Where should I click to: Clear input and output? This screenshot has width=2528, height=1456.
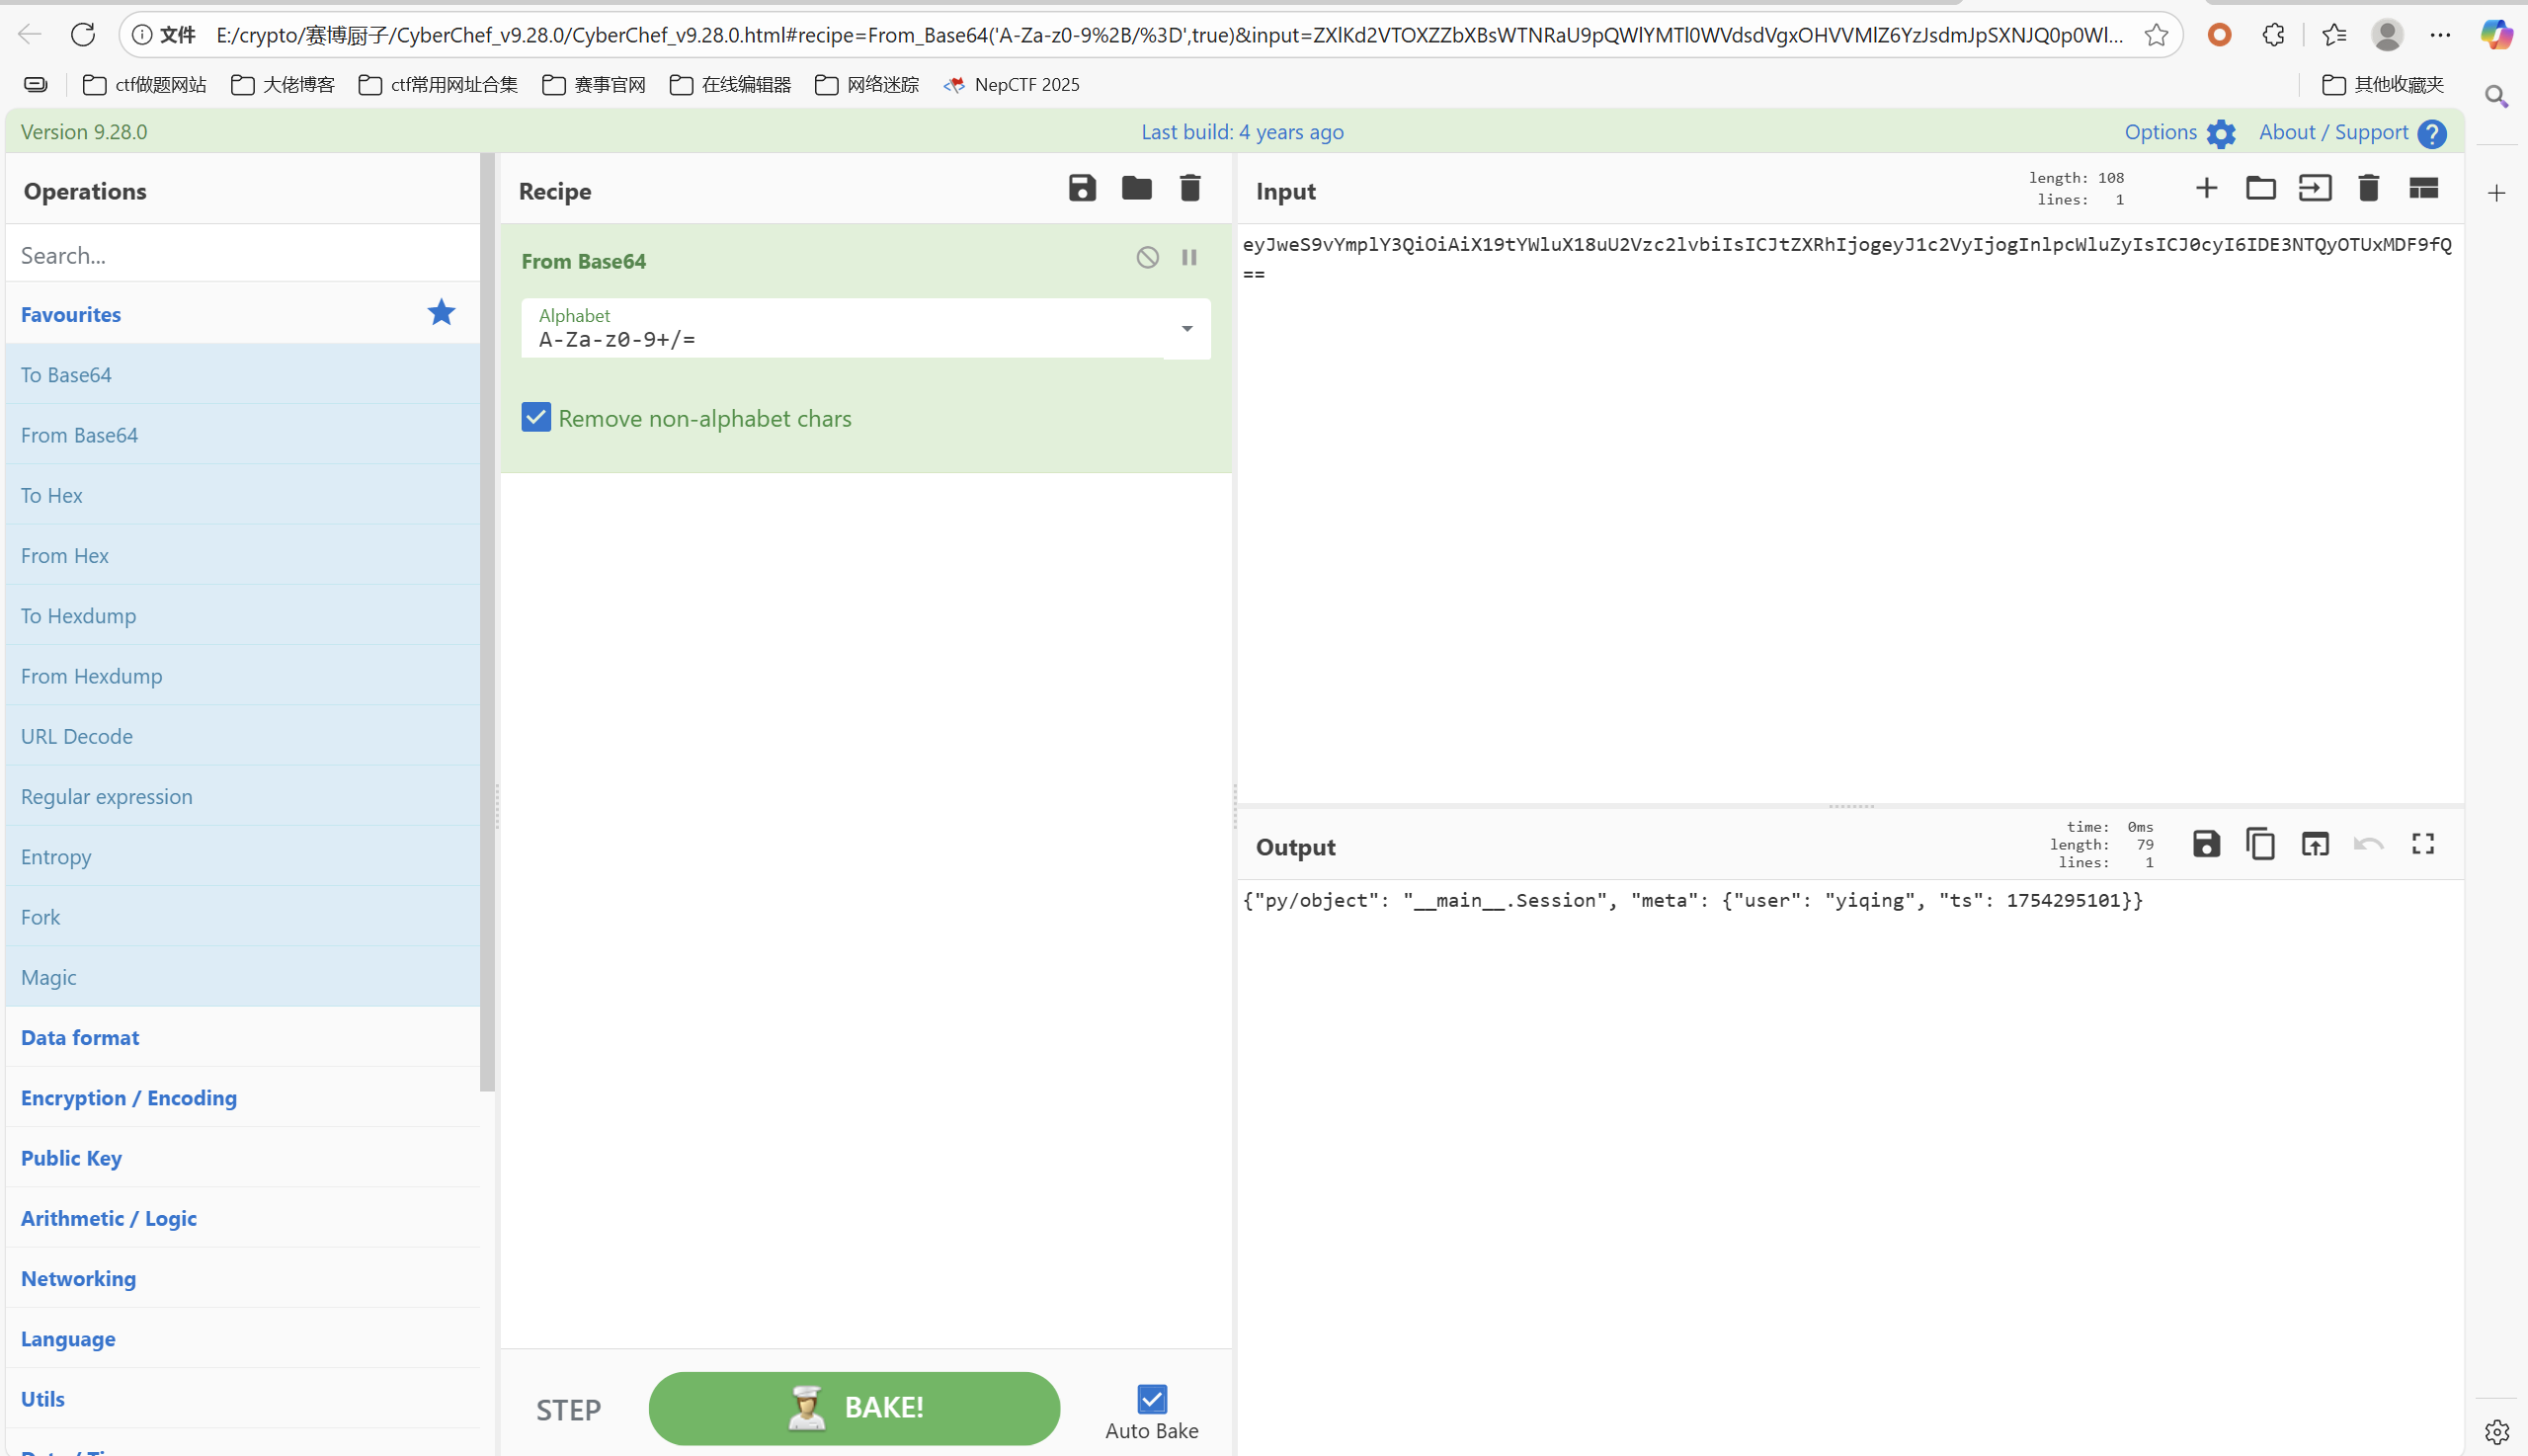point(2368,189)
